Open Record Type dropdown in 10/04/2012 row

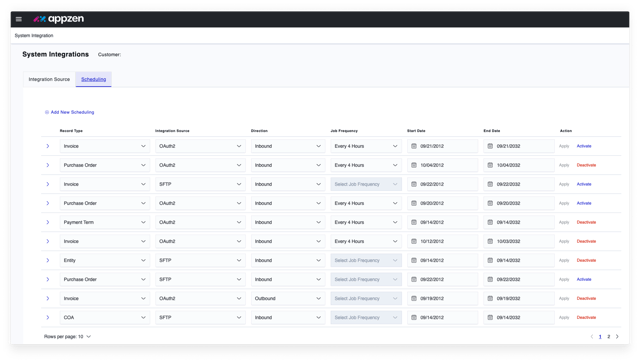click(x=104, y=165)
